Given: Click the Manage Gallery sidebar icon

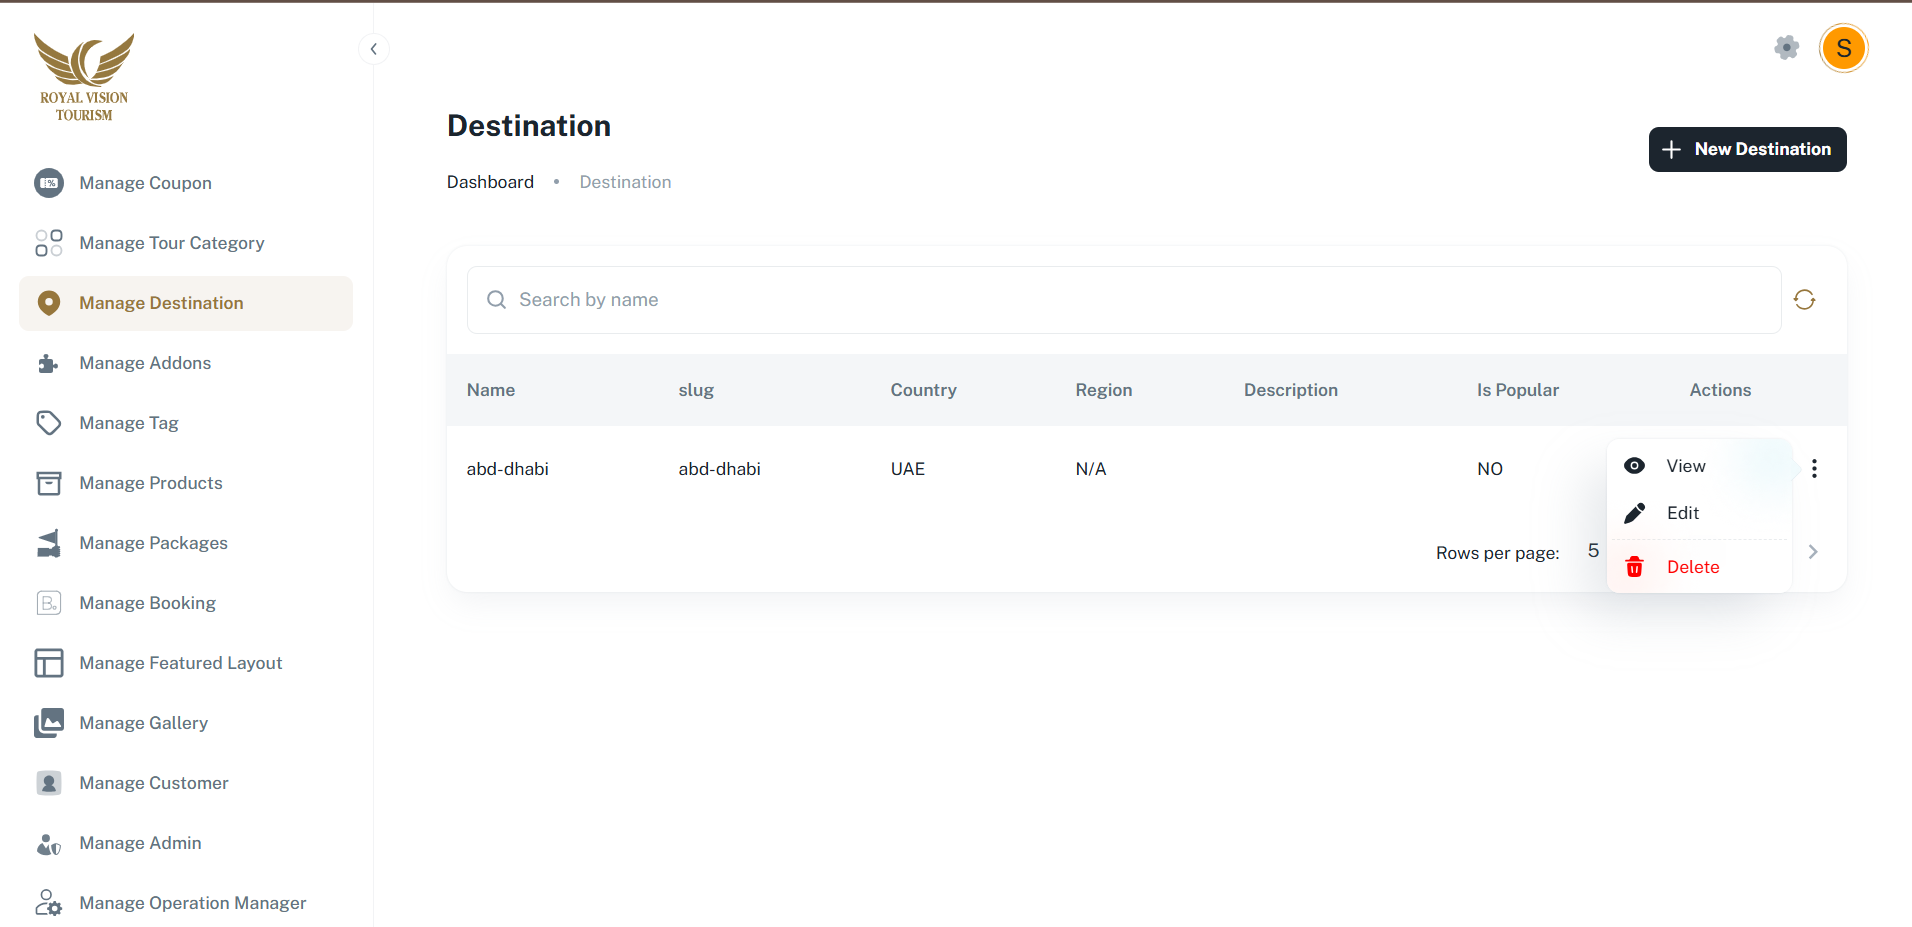Looking at the screenshot, I should [49, 723].
